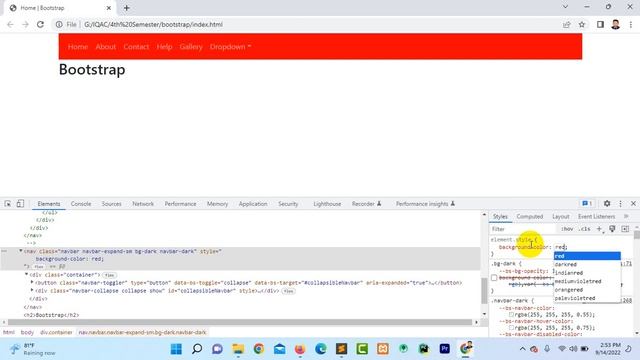
Task: View the site information icon beside File
Action: pyautogui.click(x=59, y=24)
